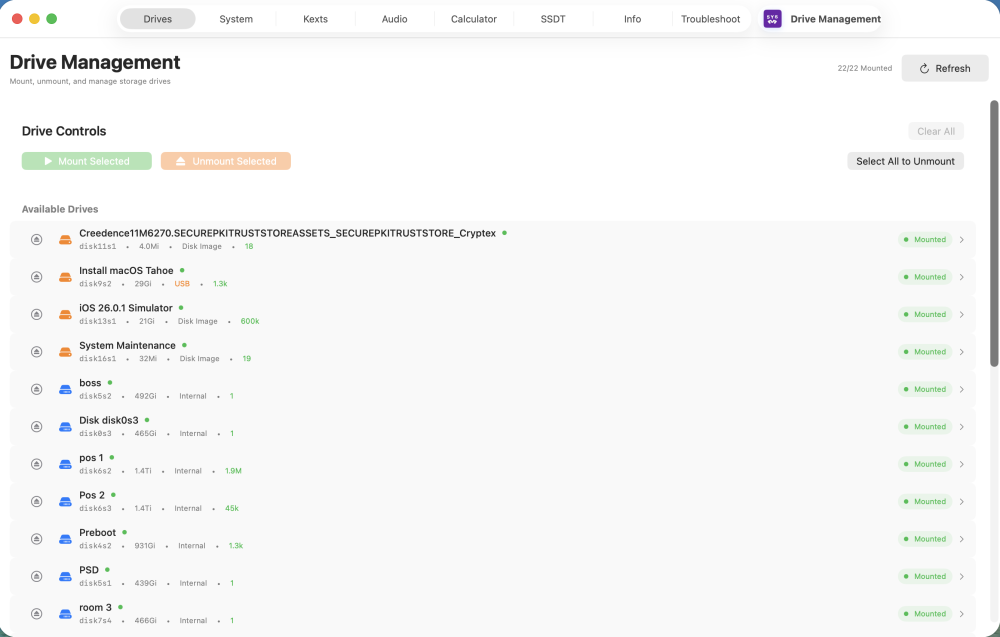Click the eject icon for Pos 2
This screenshot has height=637, width=1000.
pyautogui.click(x=36, y=502)
